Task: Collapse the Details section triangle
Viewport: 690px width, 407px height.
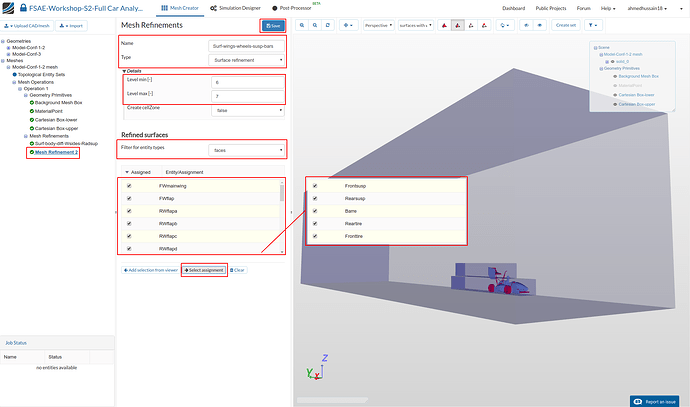Action: [x=125, y=71]
